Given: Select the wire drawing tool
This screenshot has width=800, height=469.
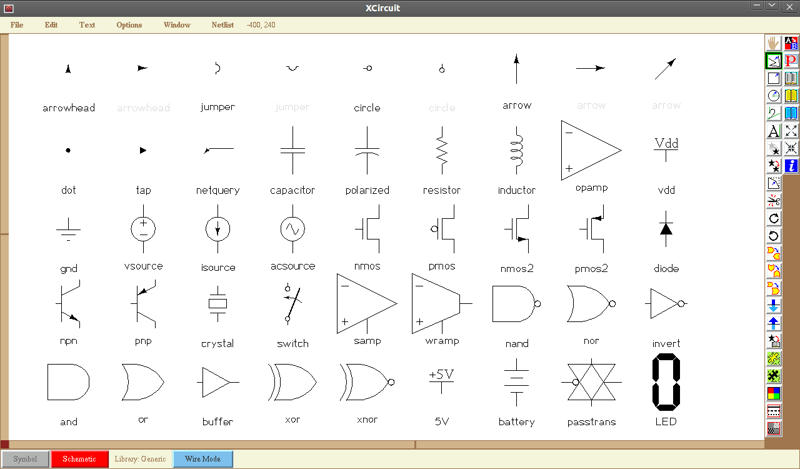Looking at the screenshot, I should click(x=773, y=61).
